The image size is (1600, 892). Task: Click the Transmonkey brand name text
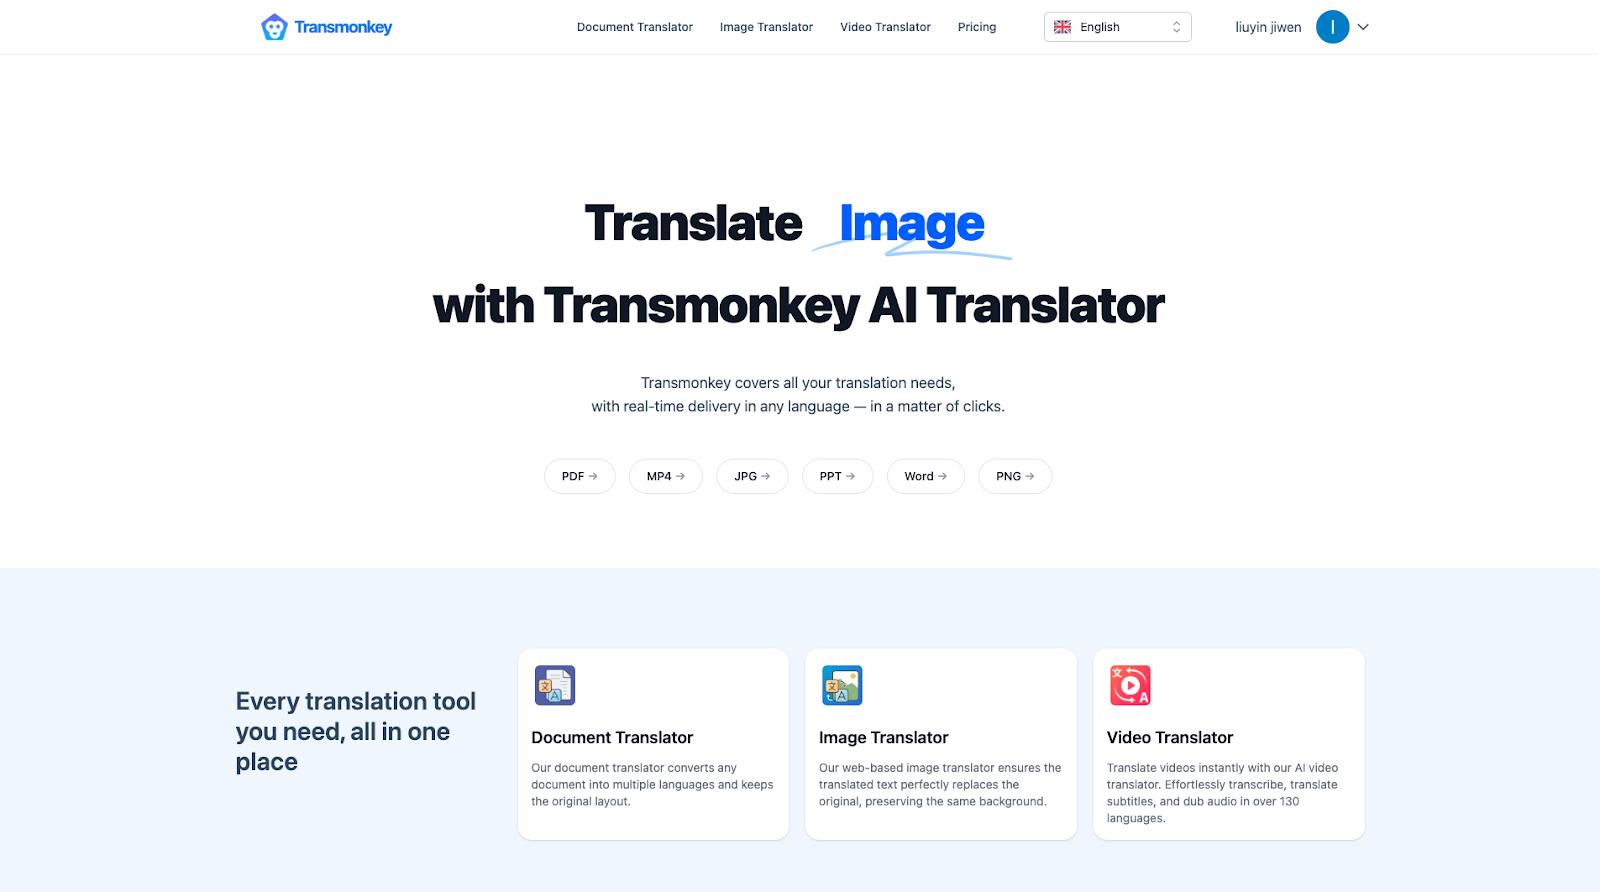[x=343, y=27]
